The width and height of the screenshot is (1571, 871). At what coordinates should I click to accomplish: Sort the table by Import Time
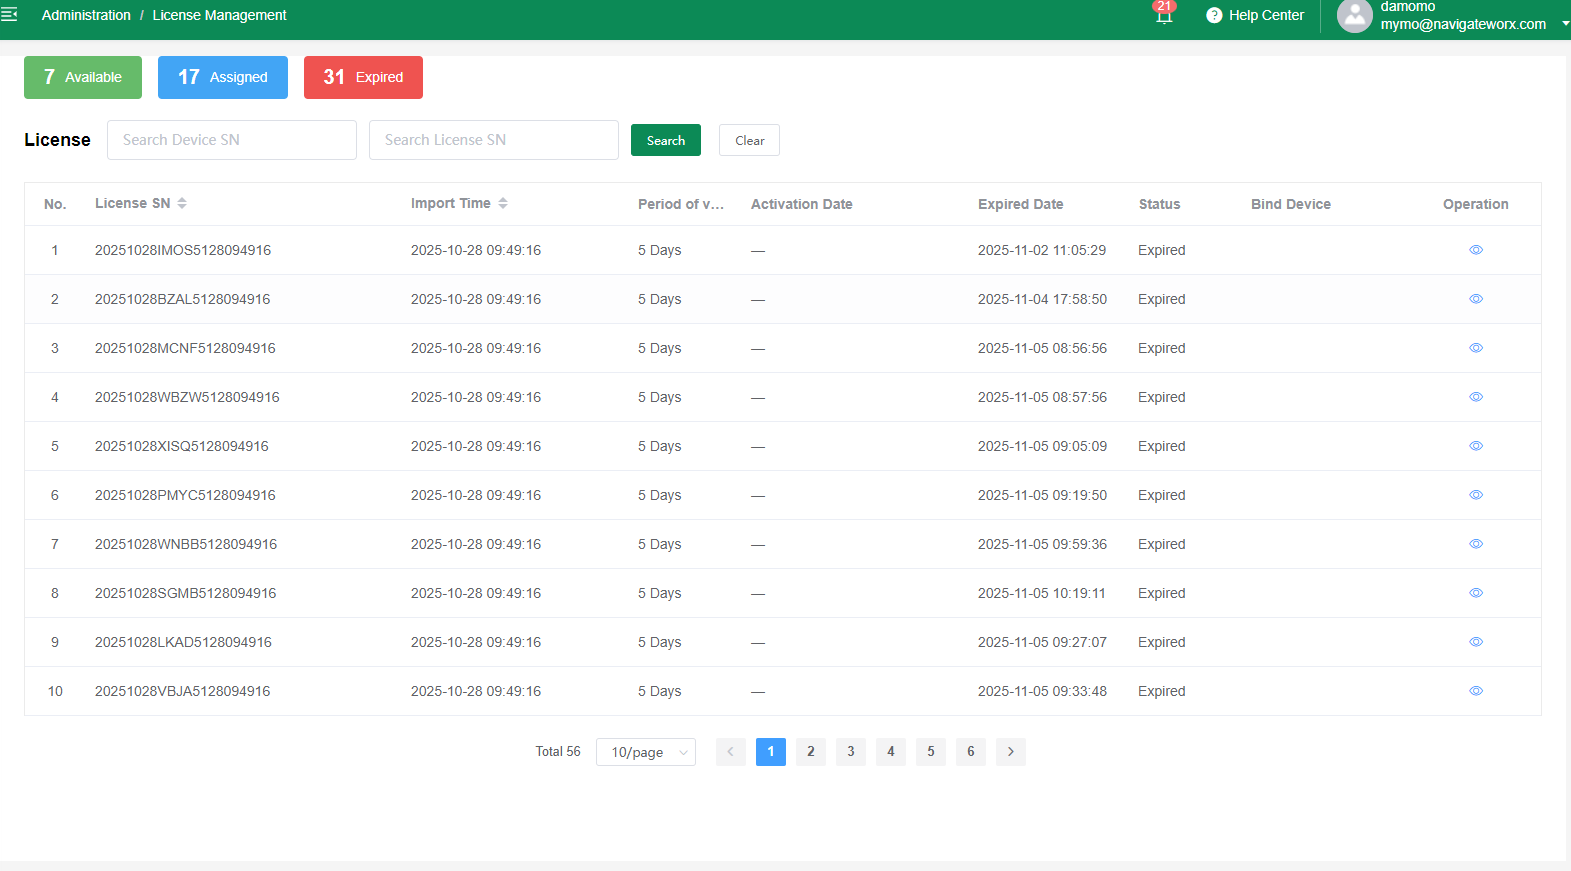[503, 203]
